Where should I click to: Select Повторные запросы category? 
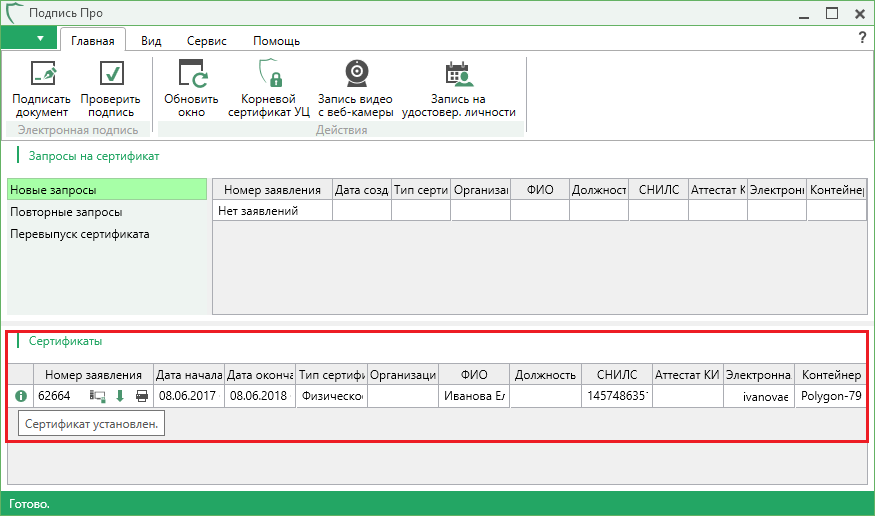pyautogui.click(x=66, y=212)
